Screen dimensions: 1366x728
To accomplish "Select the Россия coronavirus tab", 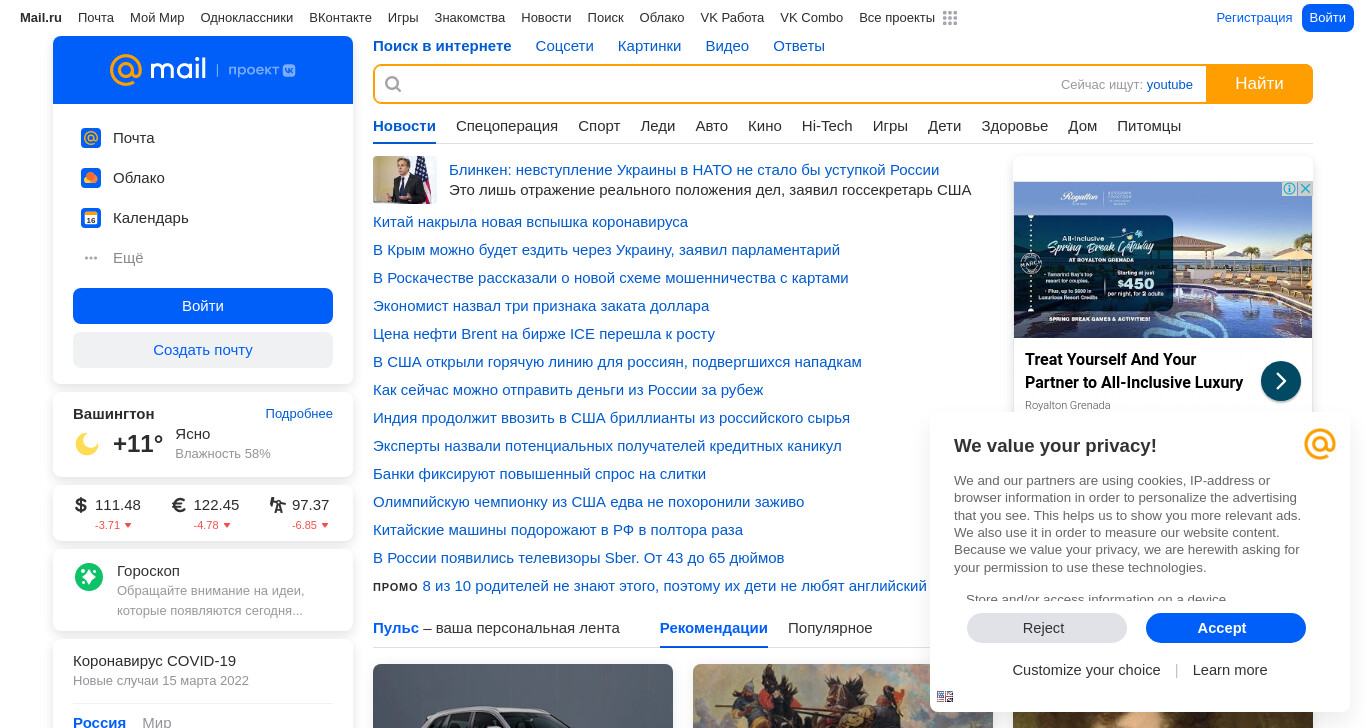I will click(x=99, y=722).
